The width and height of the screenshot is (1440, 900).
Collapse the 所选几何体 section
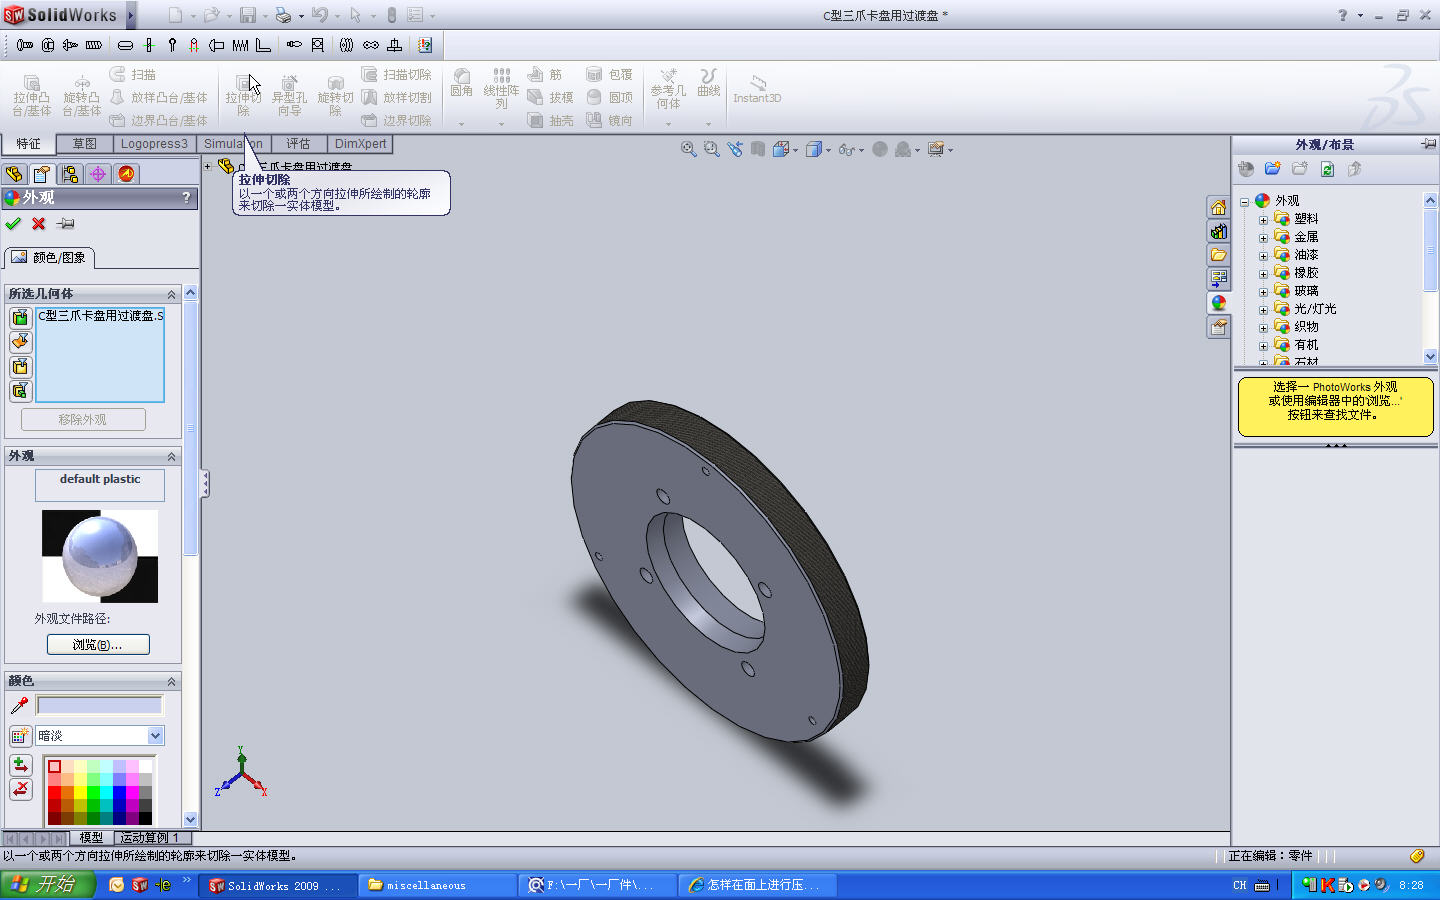click(171, 294)
